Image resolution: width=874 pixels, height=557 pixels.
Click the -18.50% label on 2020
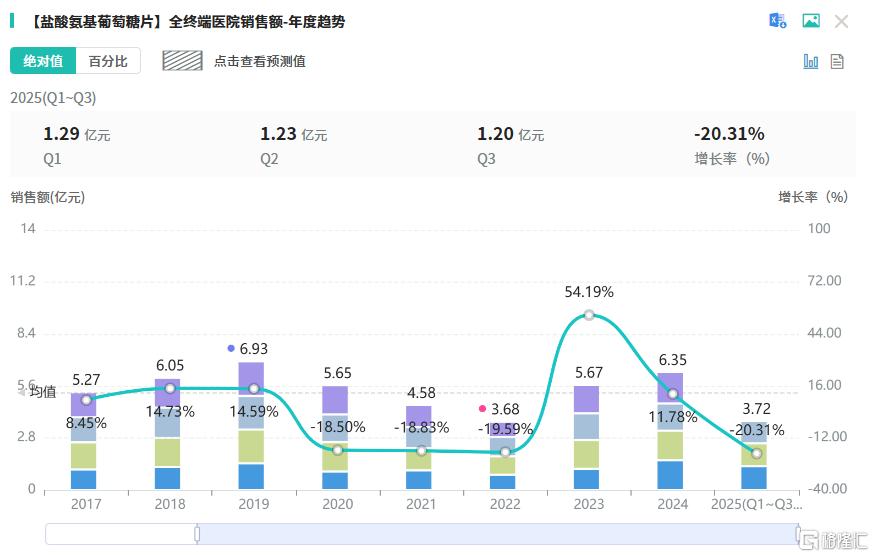tap(338, 427)
